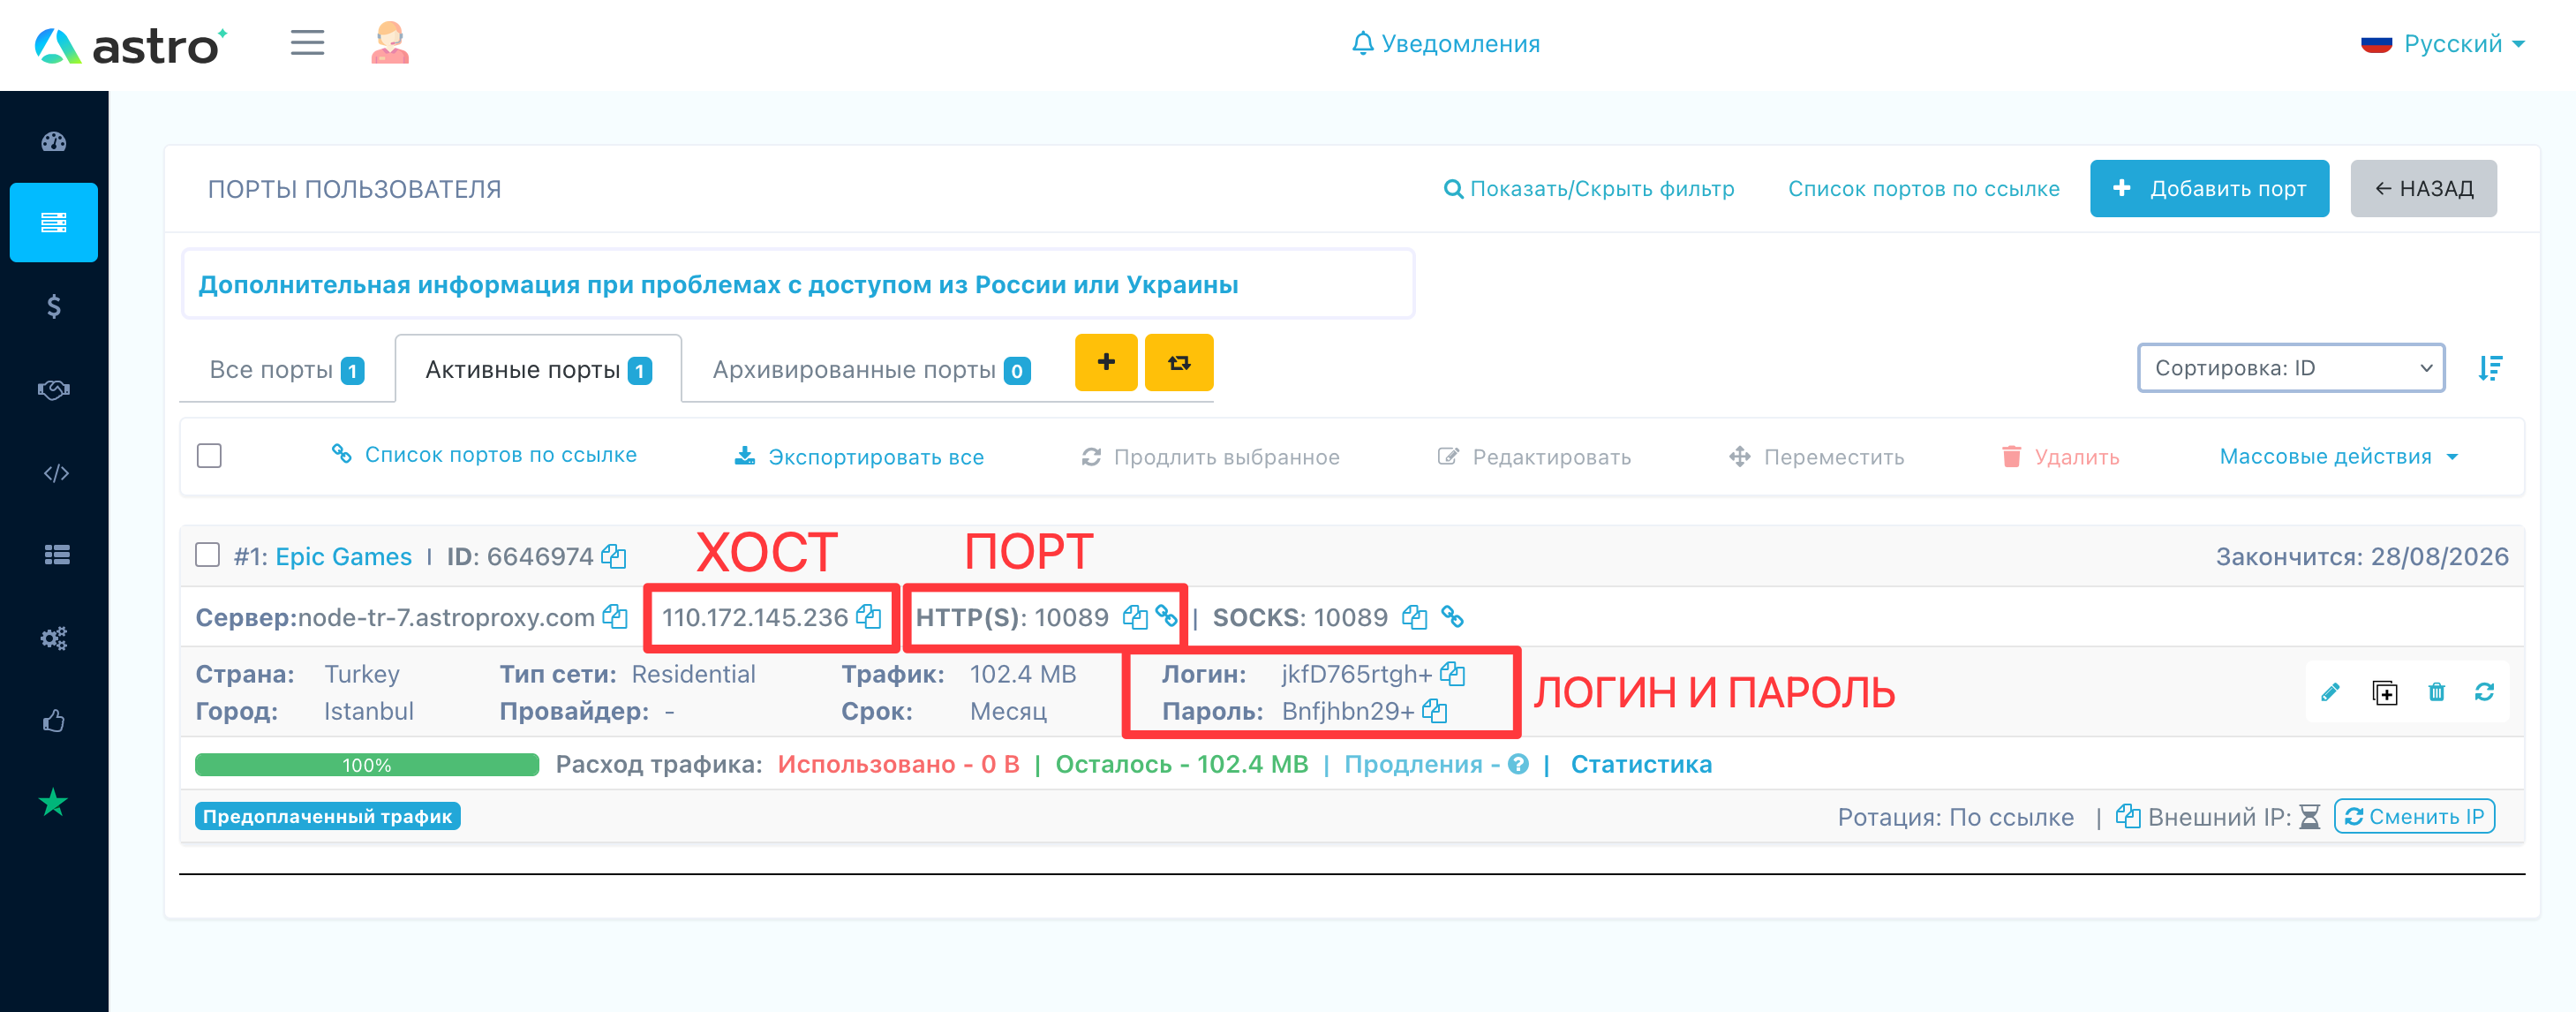The image size is (2576, 1012).
Task: Open Уведомления notifications
Action: pyautogui.click(x=1445, y=43)
